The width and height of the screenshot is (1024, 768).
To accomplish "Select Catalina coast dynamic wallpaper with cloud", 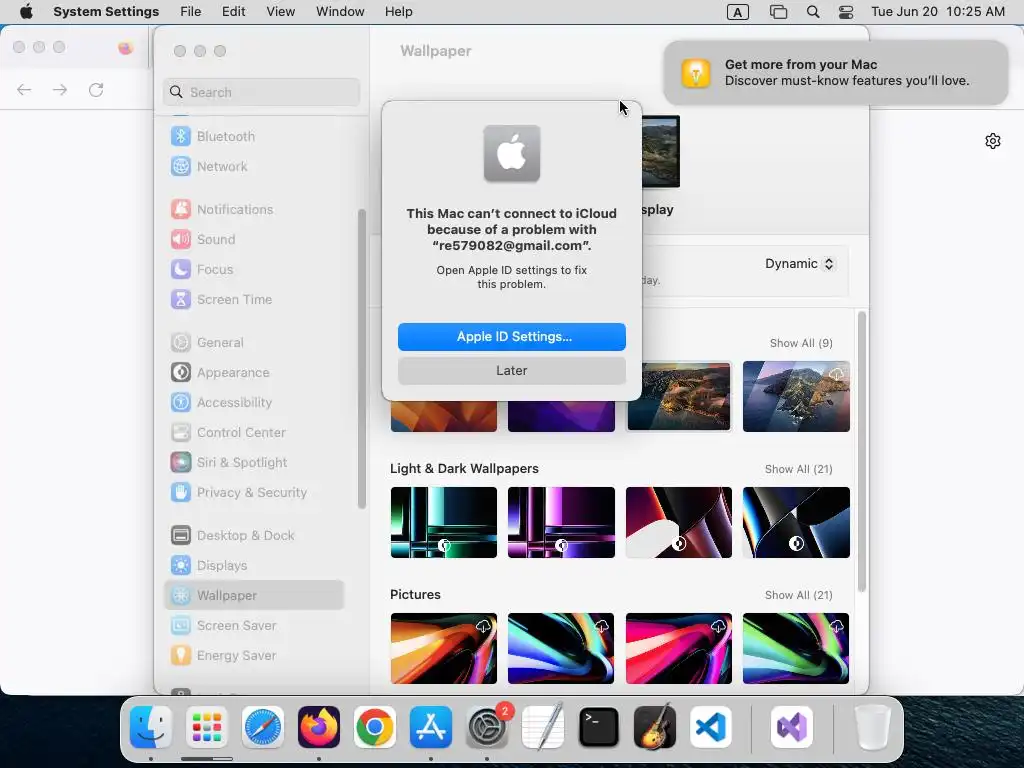I will click(796, 396).
